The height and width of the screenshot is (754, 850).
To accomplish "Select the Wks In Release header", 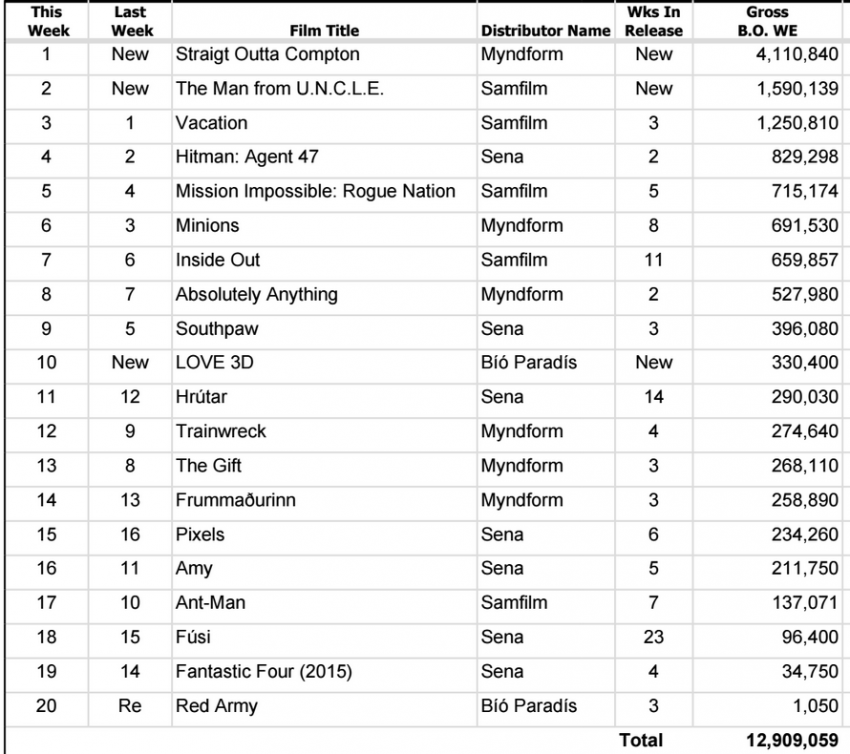I will (x=653, y=21).
